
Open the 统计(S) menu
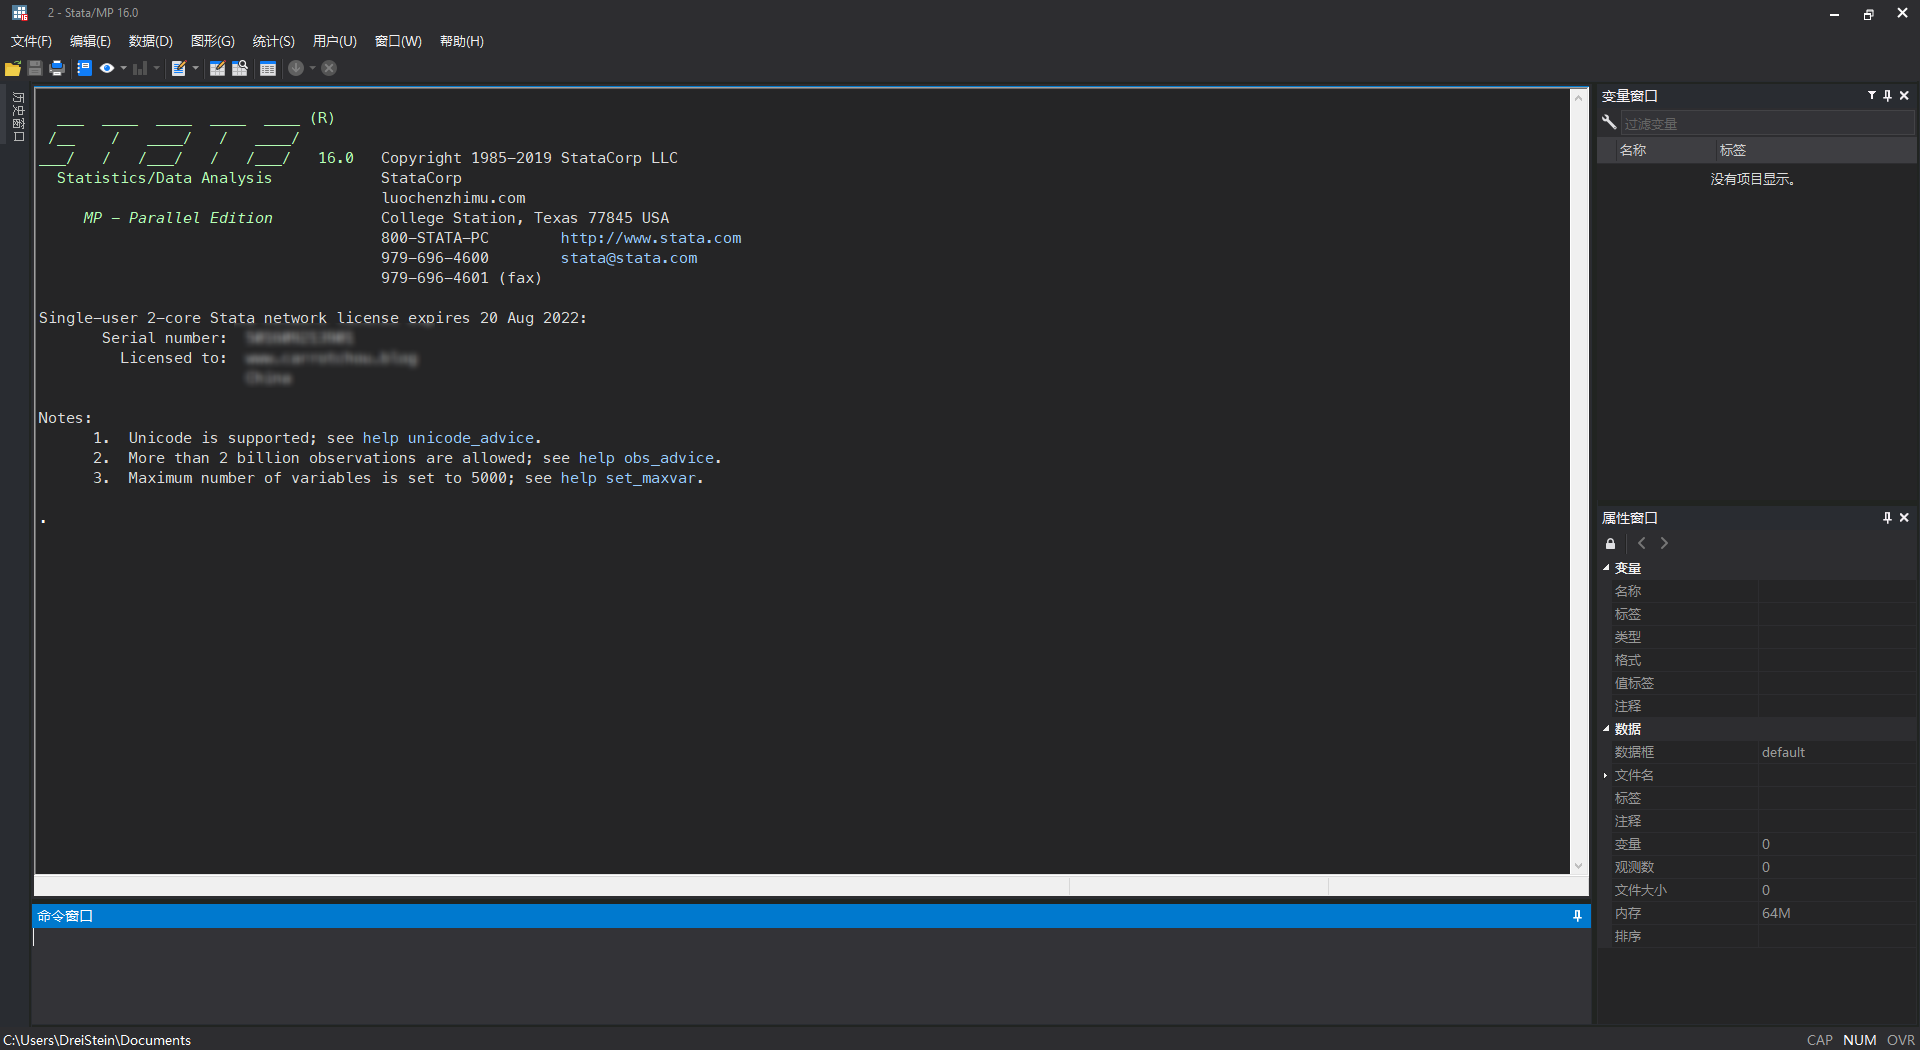tap(273, 41)
